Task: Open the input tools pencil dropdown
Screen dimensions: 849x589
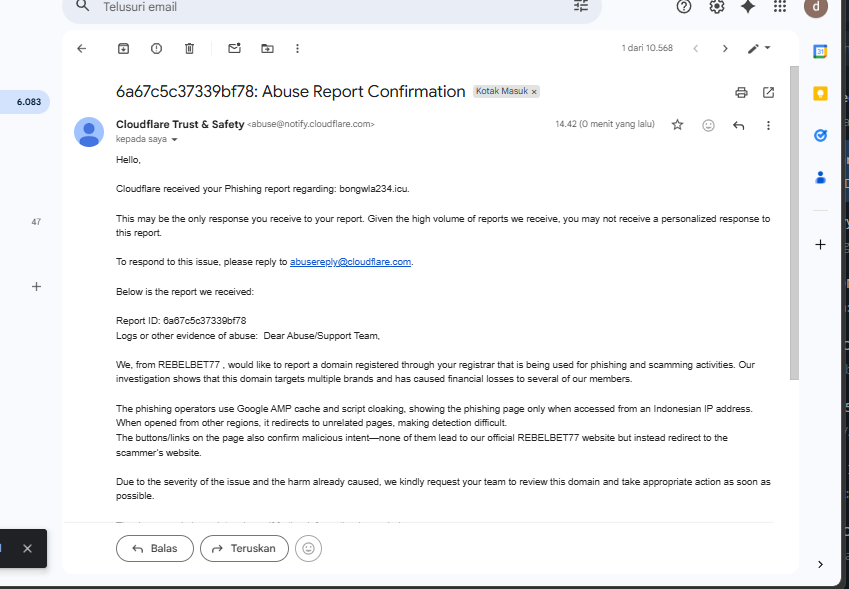Action: pos(759,49)
